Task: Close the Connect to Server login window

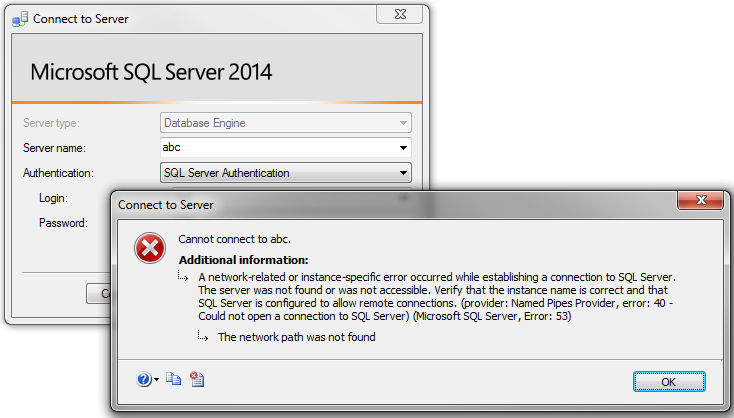Action: point(399,15)
